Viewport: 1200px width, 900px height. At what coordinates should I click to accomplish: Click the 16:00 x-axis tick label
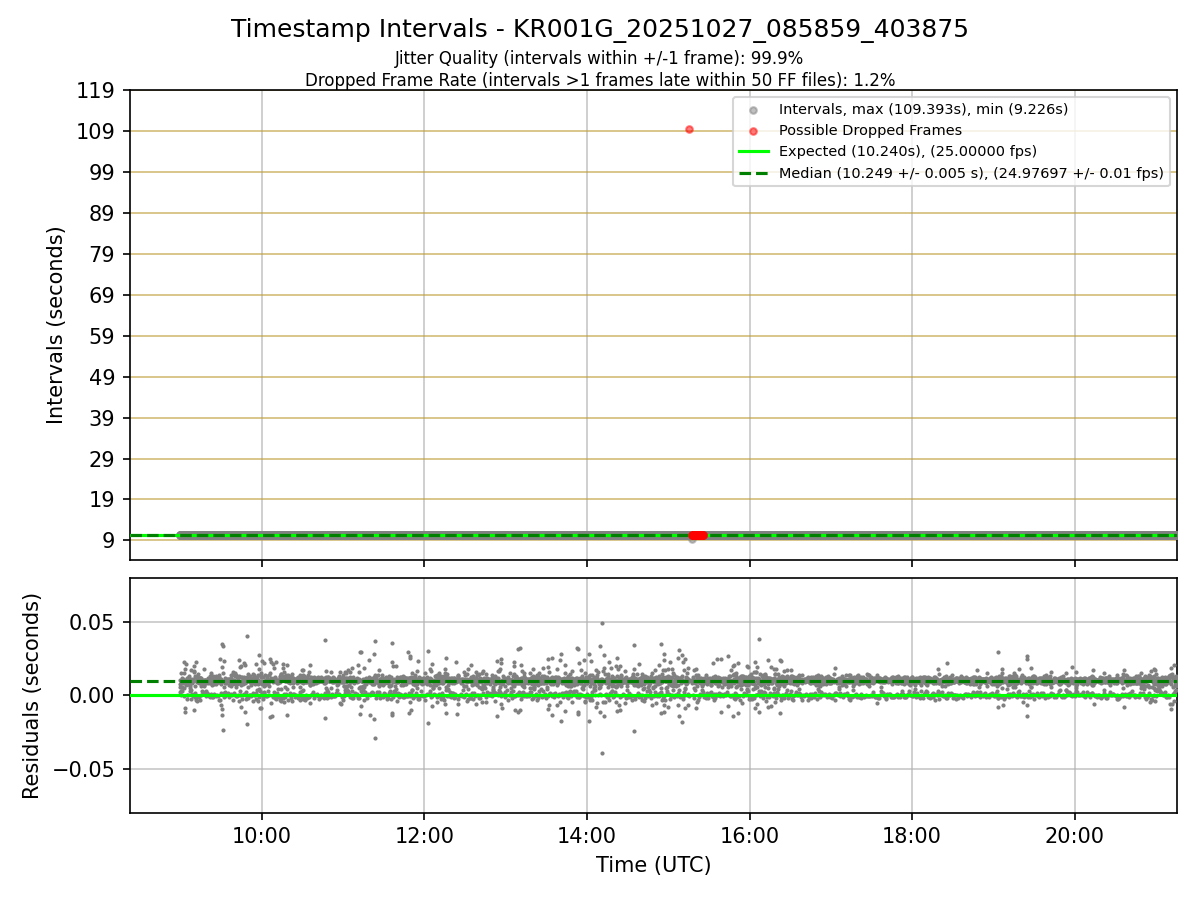(x=750, y=835)
